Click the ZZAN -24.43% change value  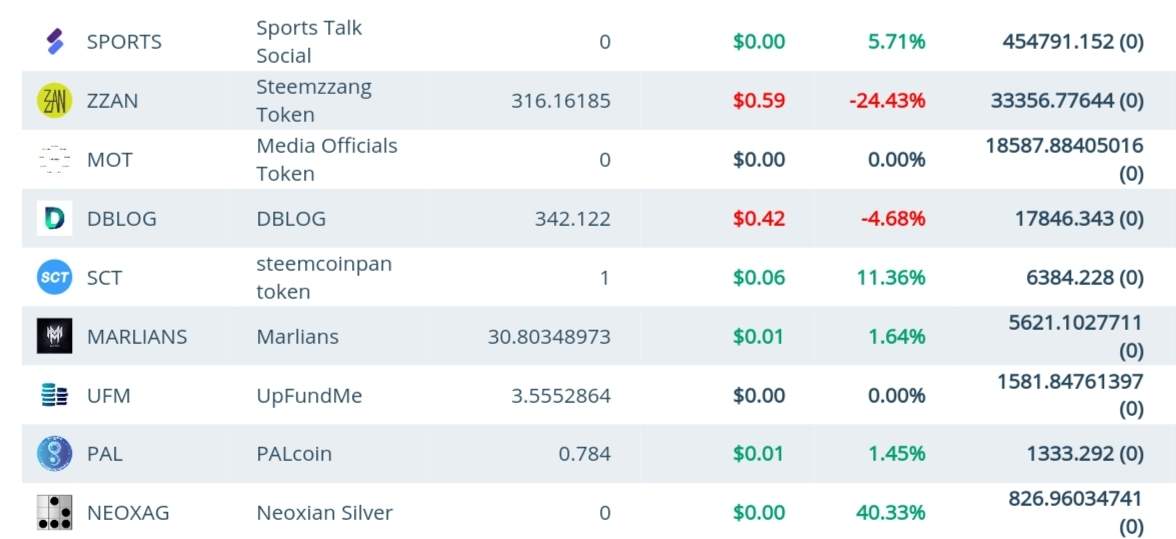pos(887,100)
